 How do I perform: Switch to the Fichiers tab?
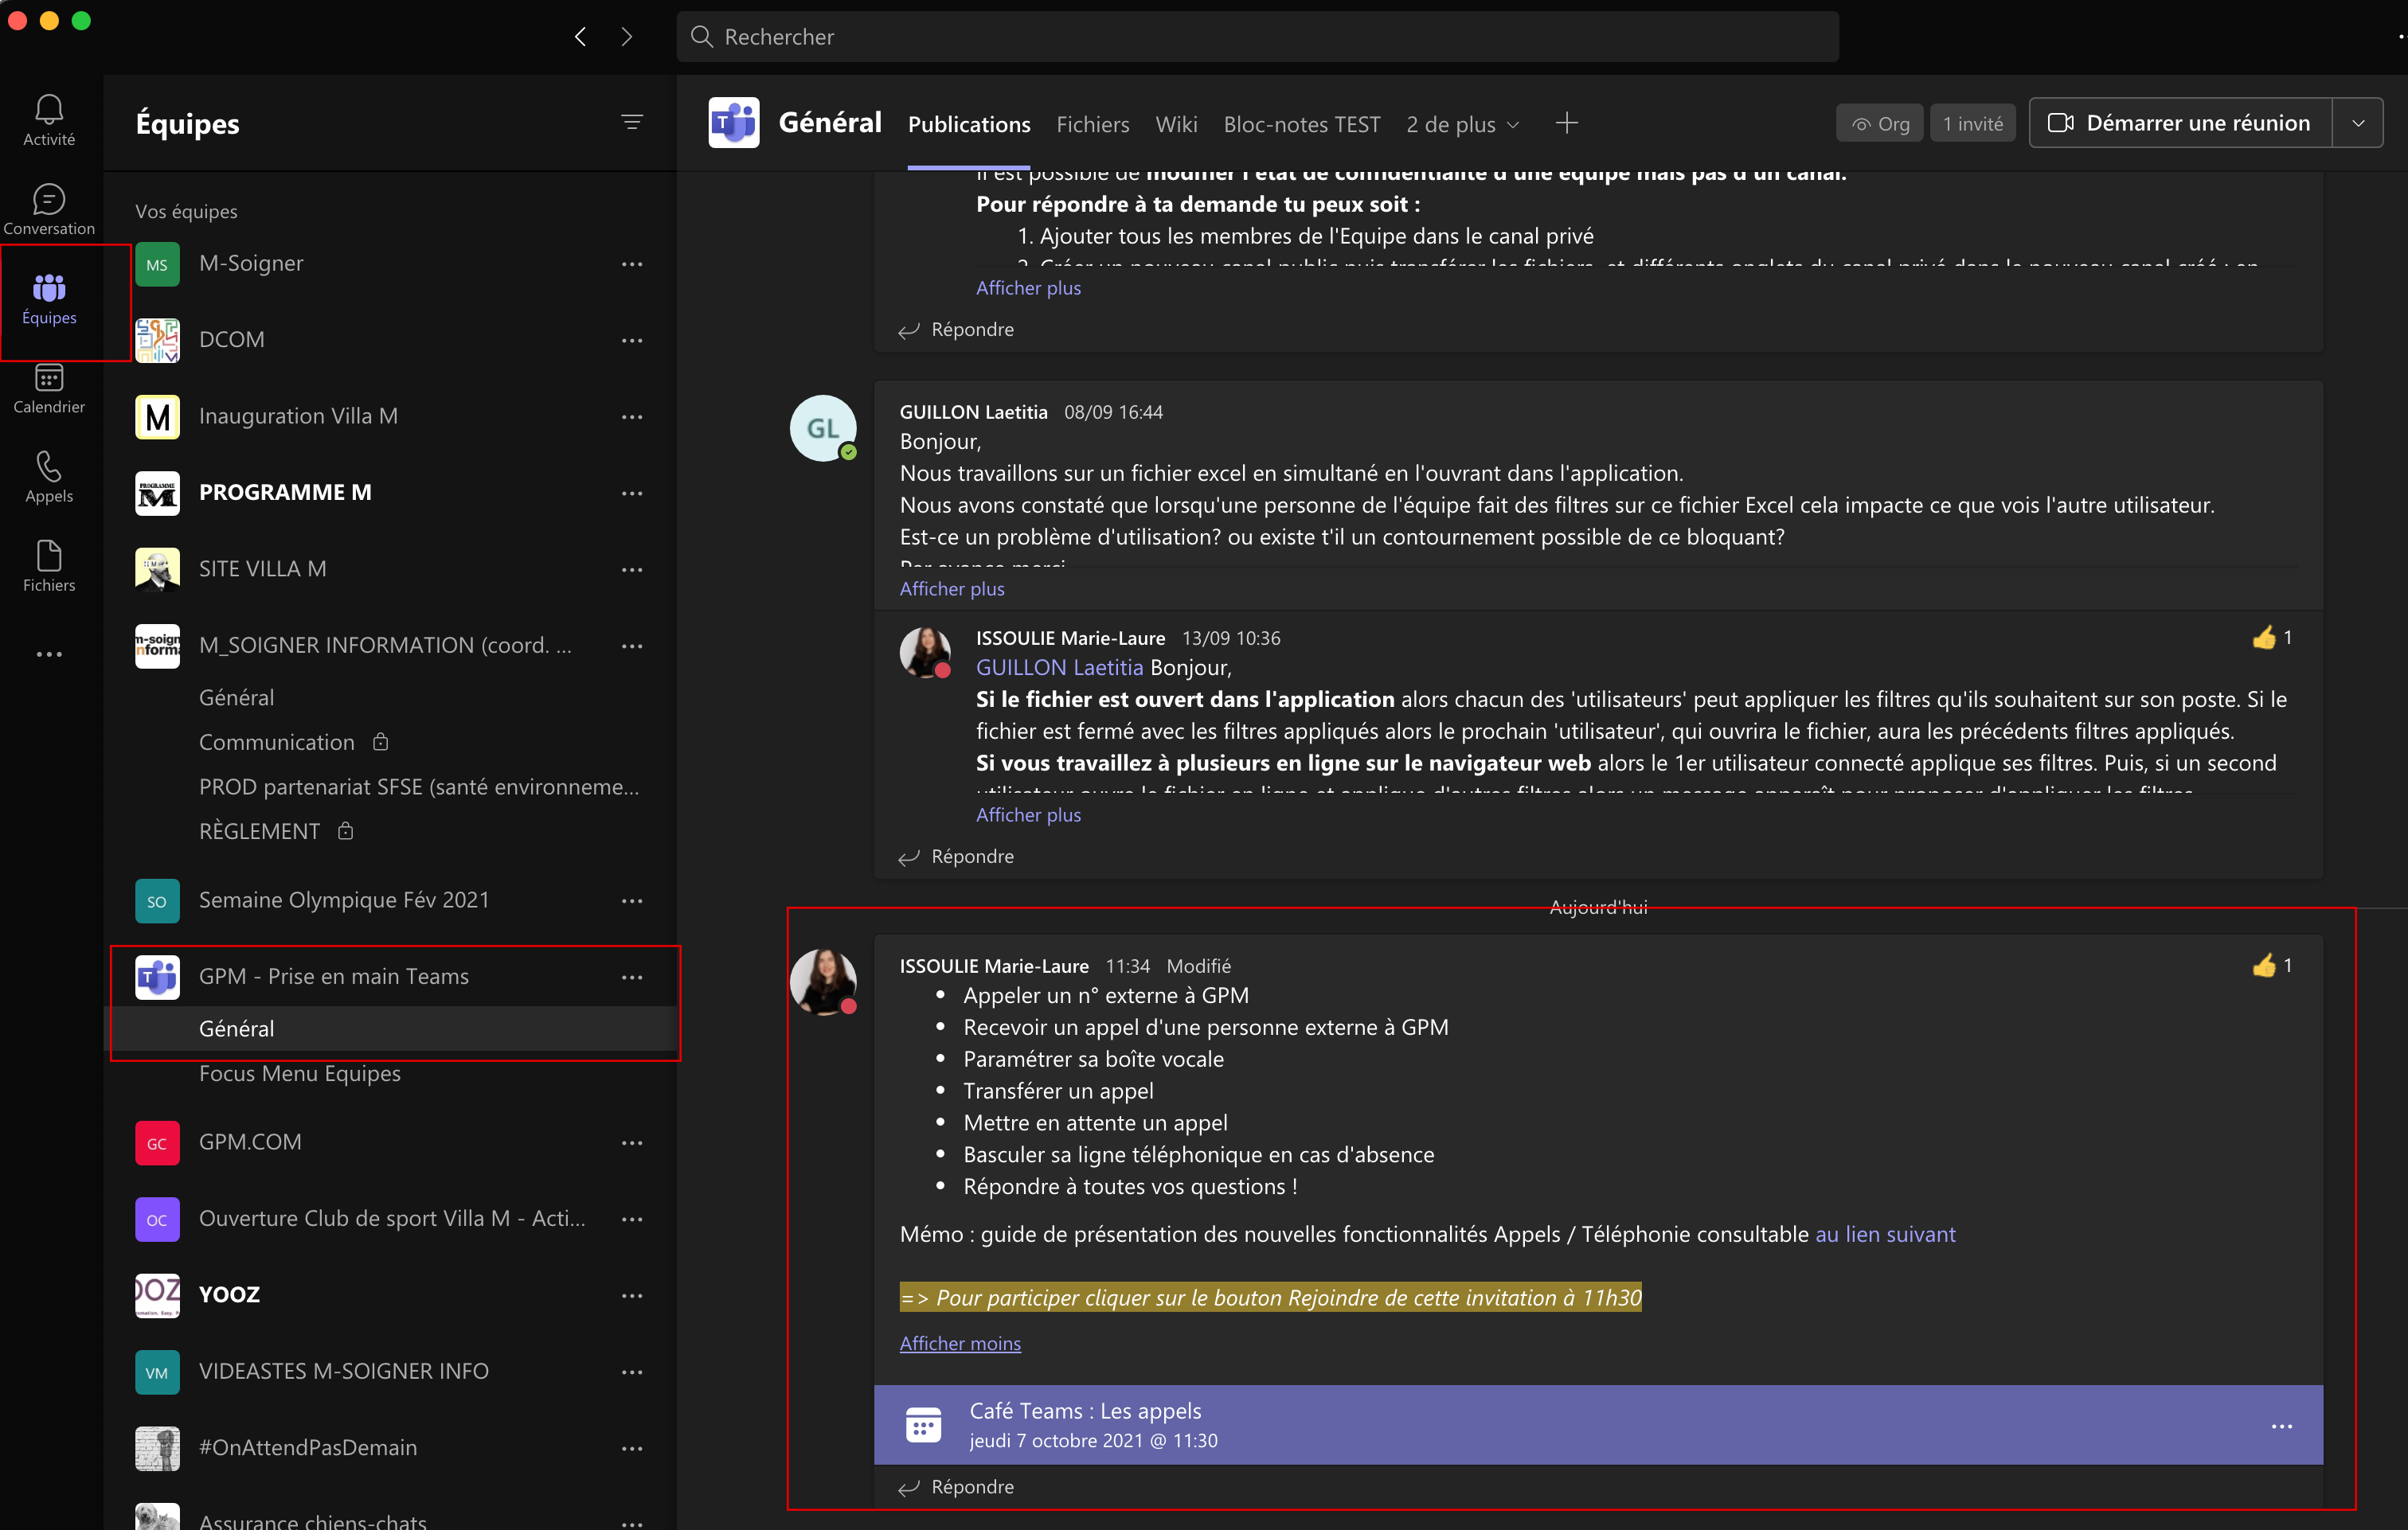(1092, 124)
